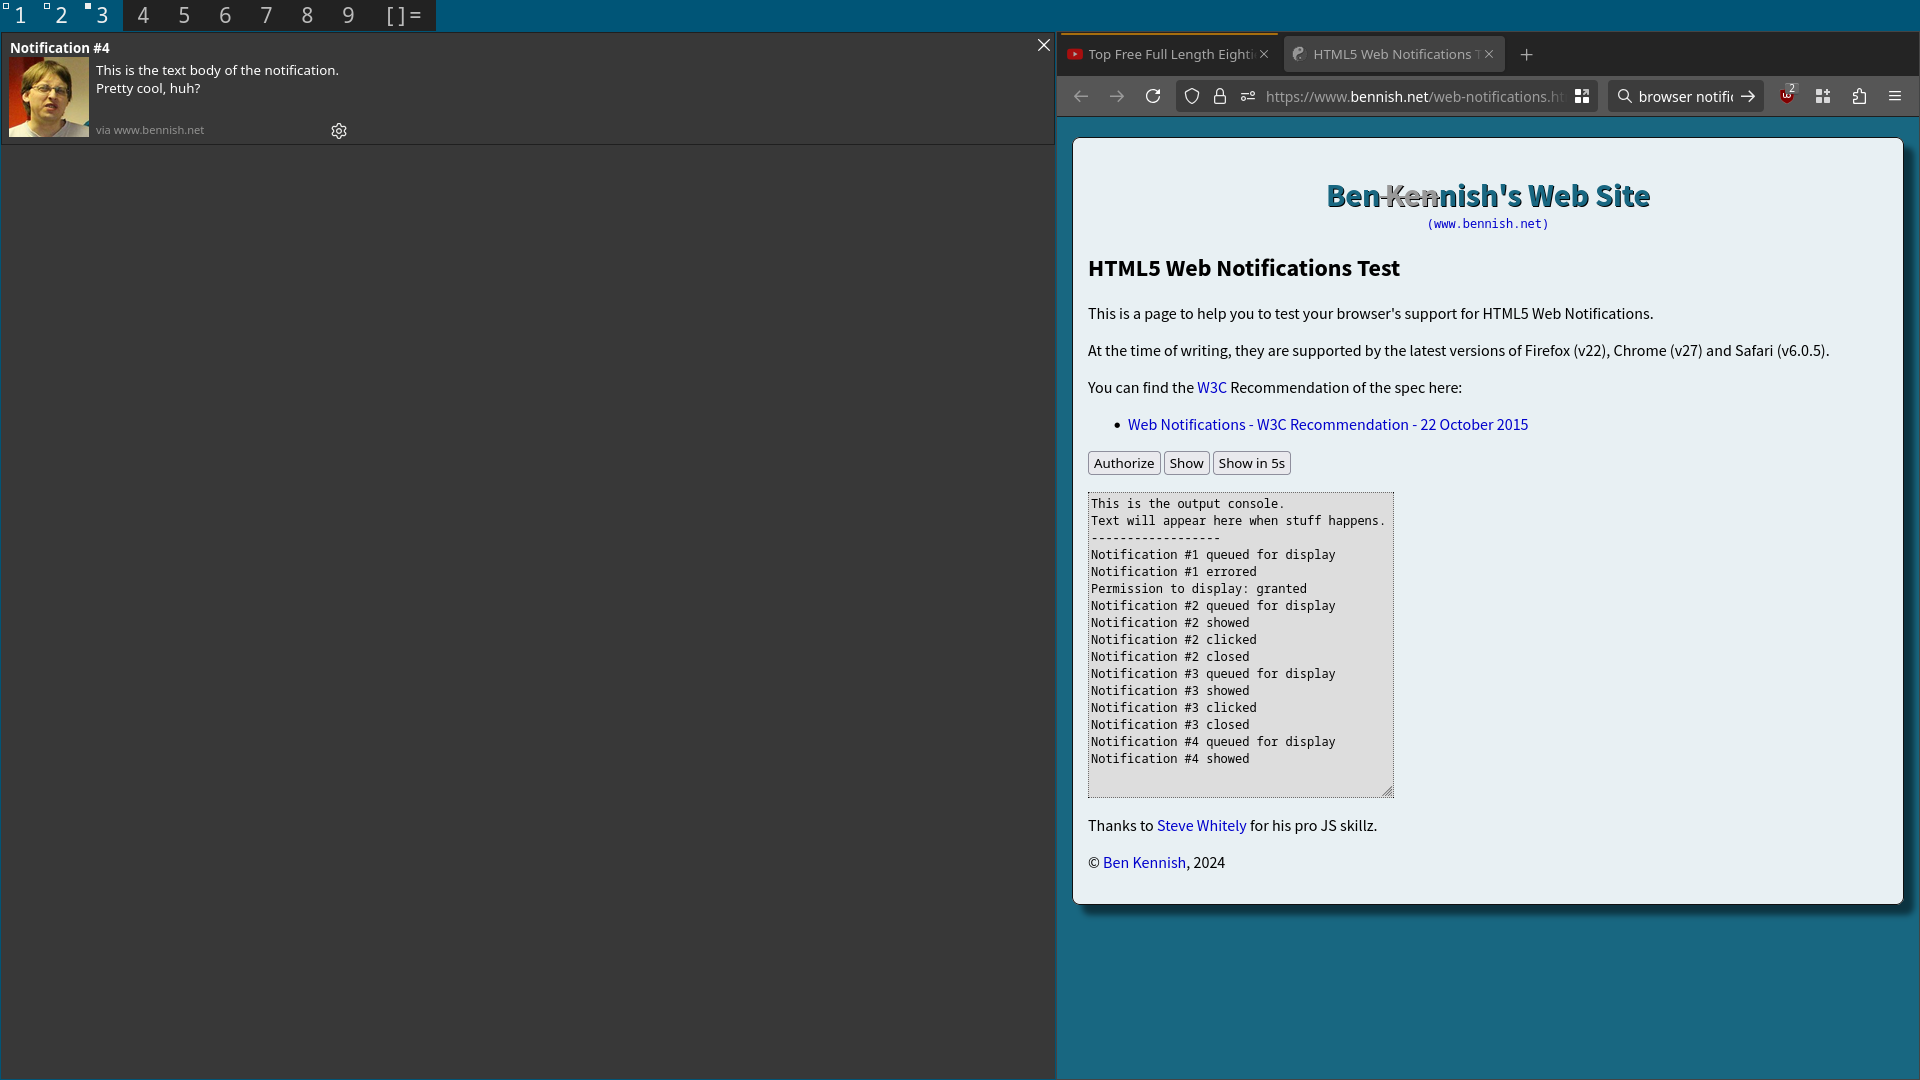Click the QR code icon in the address bar
This screenshot has height=1080, width=1920.
coord(1582,96)
